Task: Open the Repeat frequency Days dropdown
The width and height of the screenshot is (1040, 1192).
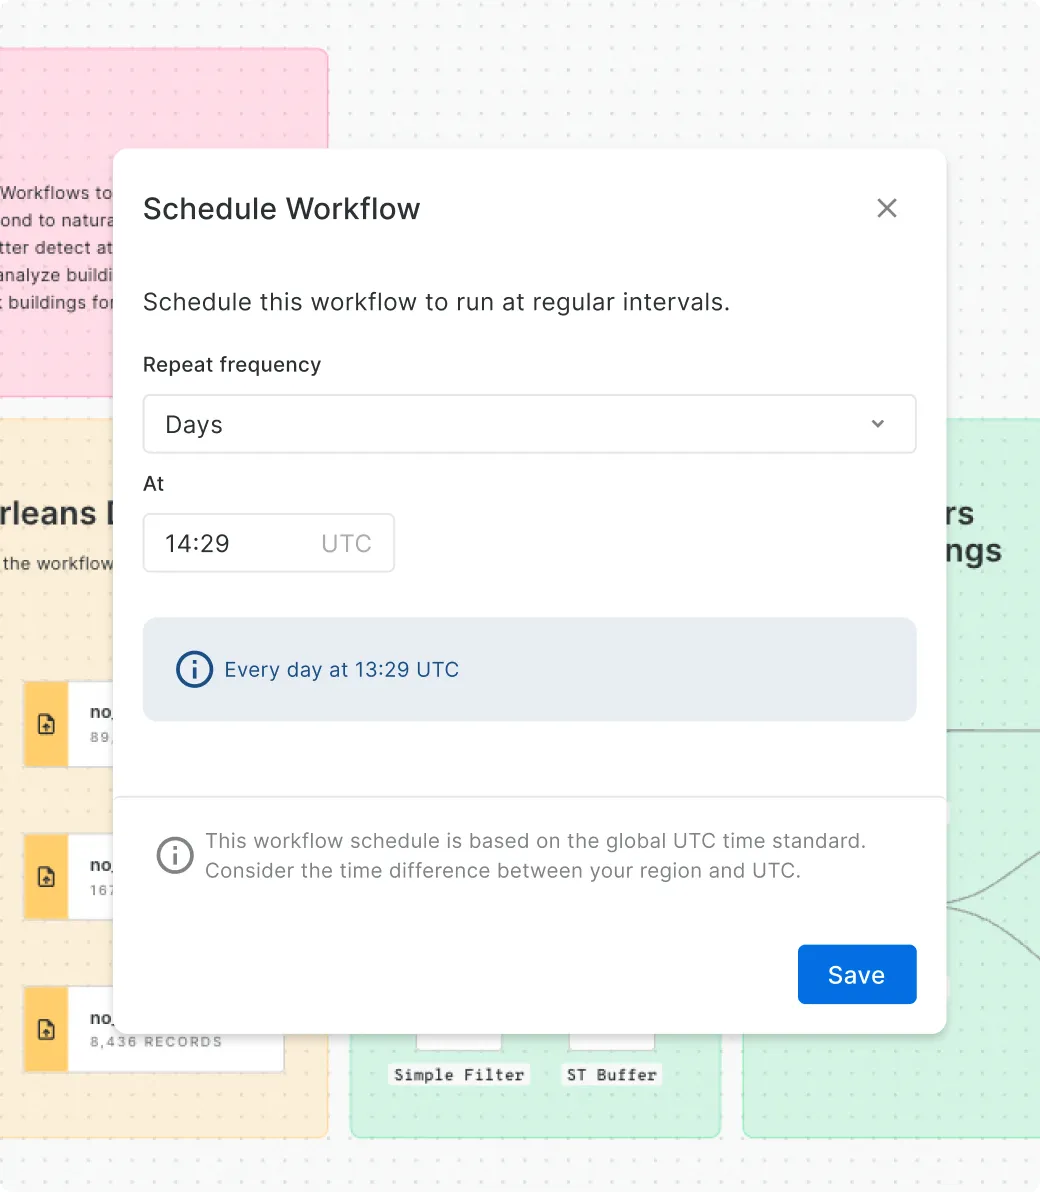Action: click(x=529, y=424)
